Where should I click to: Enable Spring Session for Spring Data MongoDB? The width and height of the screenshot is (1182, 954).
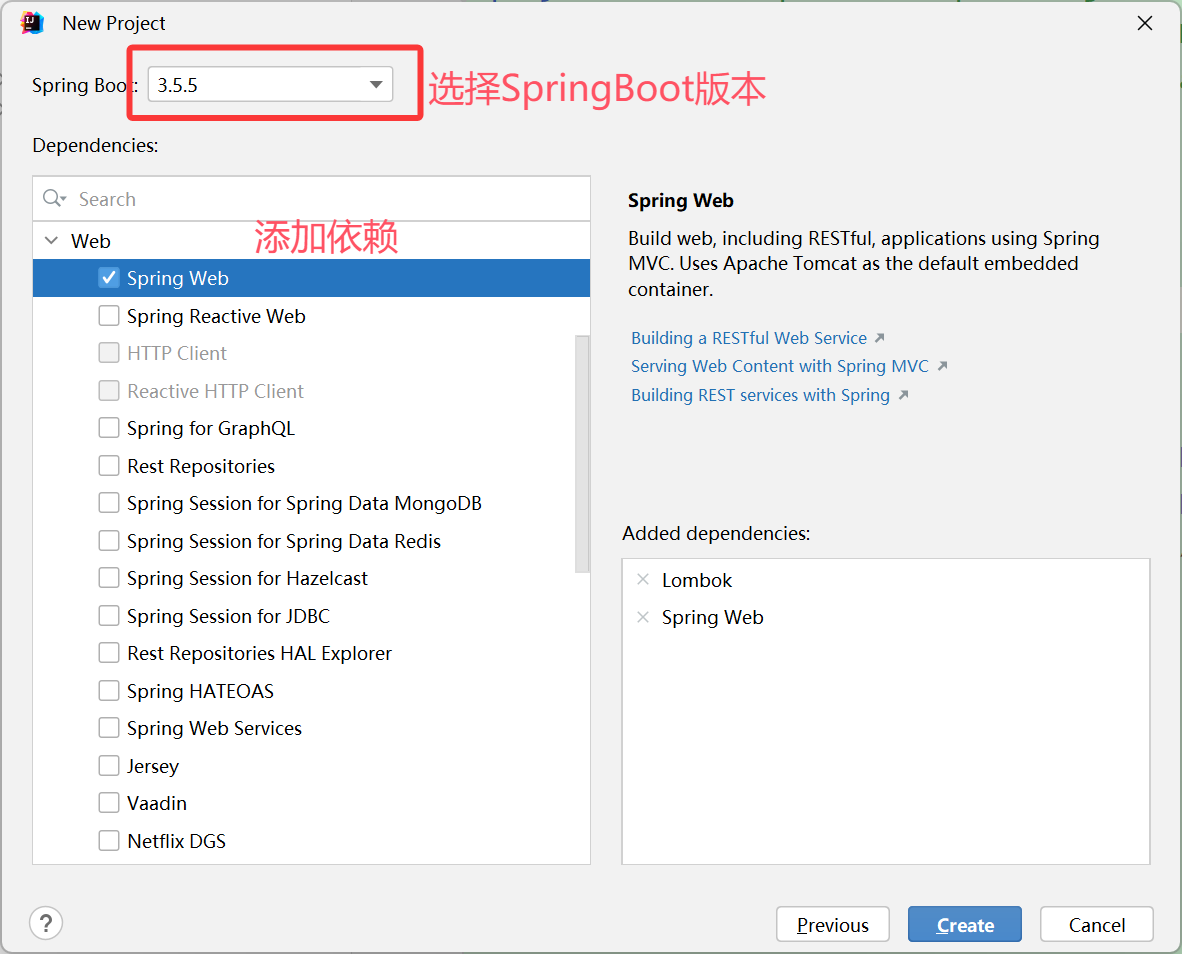point(109,503)
